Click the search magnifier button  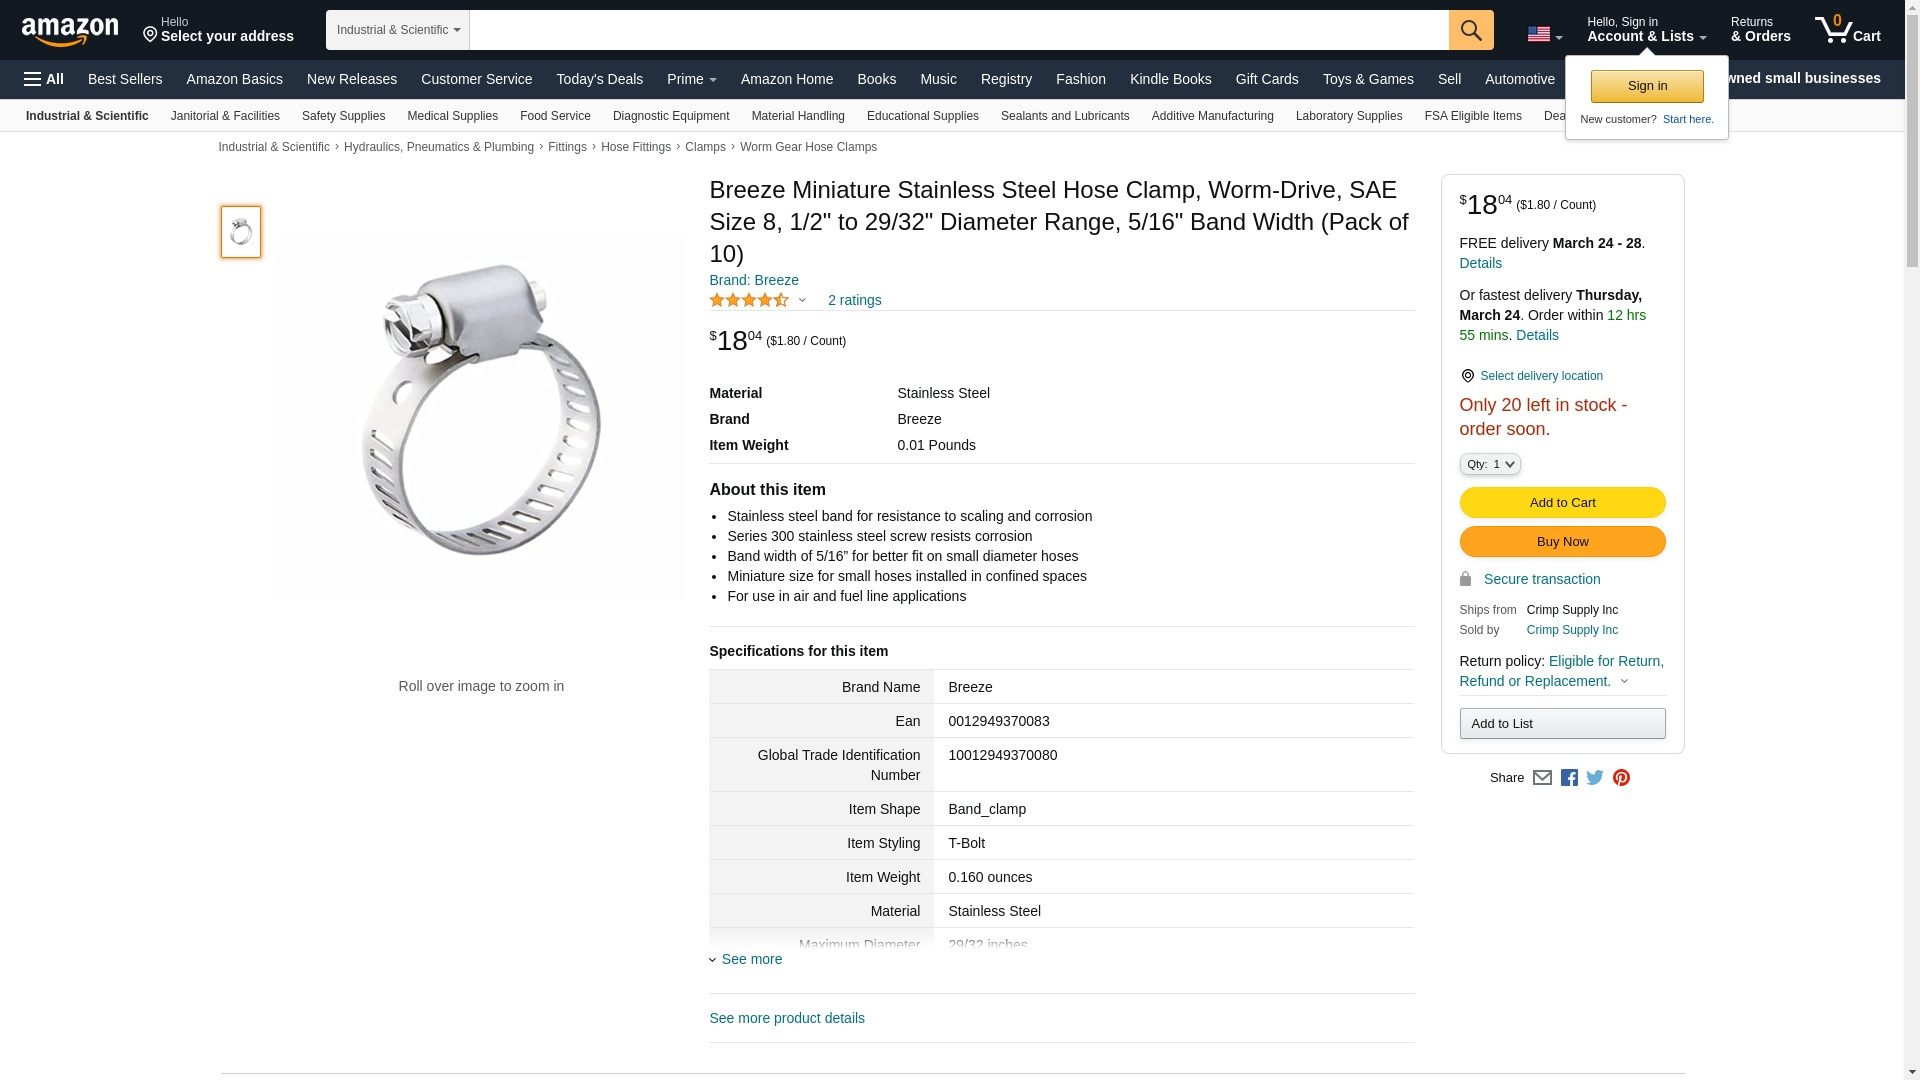click(x=1471, y=30)
